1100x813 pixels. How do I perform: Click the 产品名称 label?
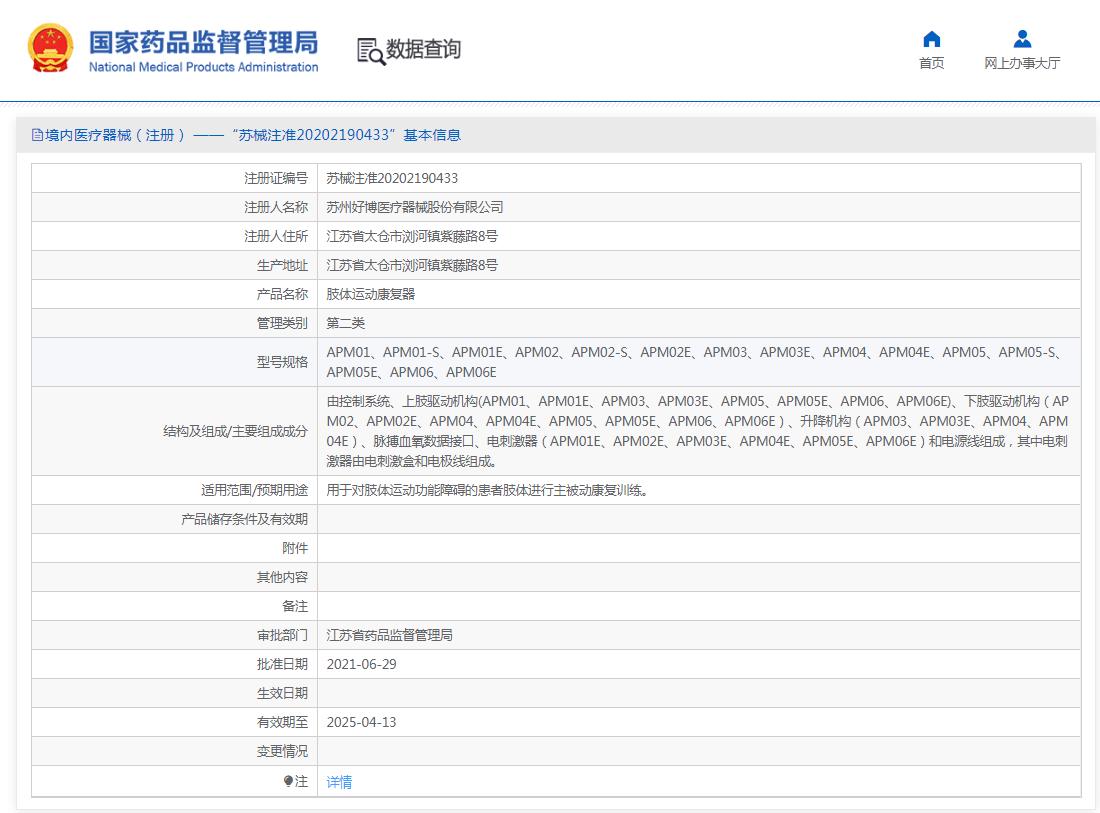pyautogui.click(x=282, y=294)
